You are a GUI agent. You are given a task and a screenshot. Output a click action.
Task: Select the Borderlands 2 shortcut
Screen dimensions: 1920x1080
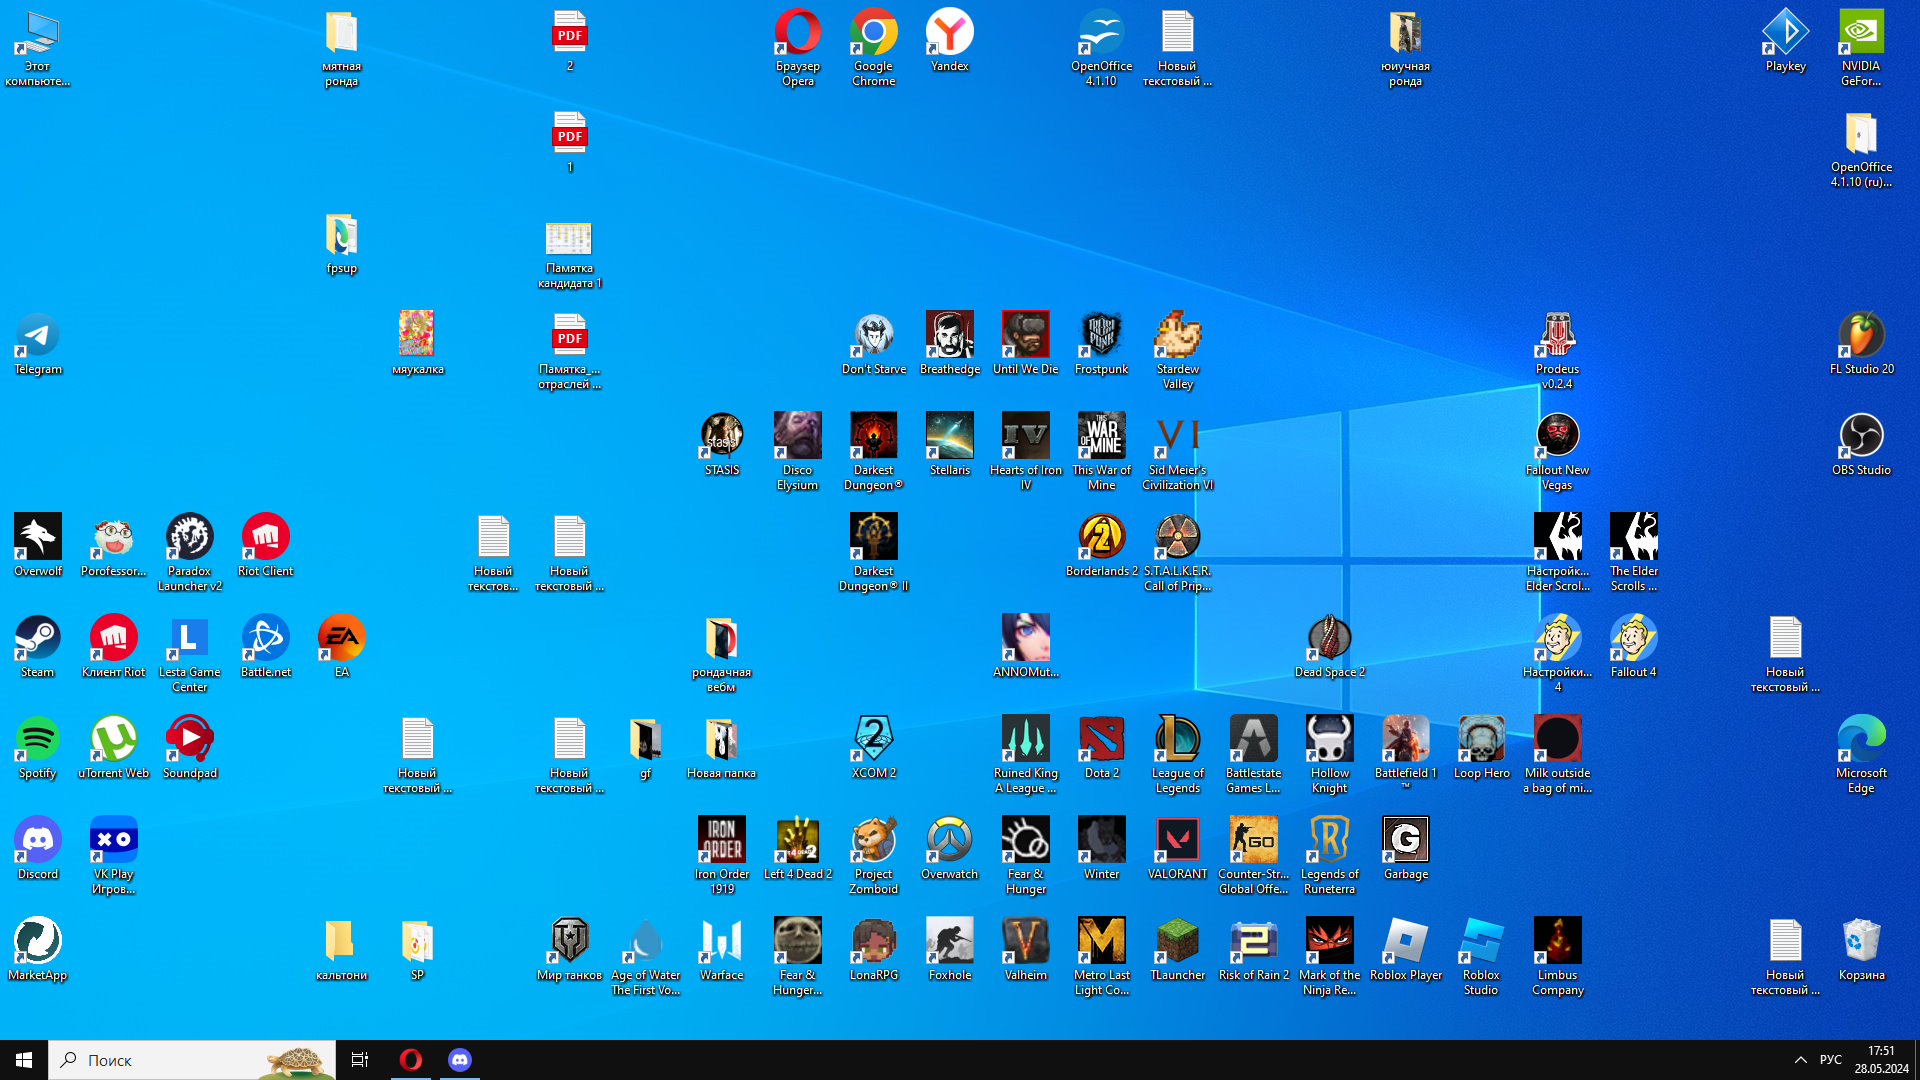pos(1101,545)
